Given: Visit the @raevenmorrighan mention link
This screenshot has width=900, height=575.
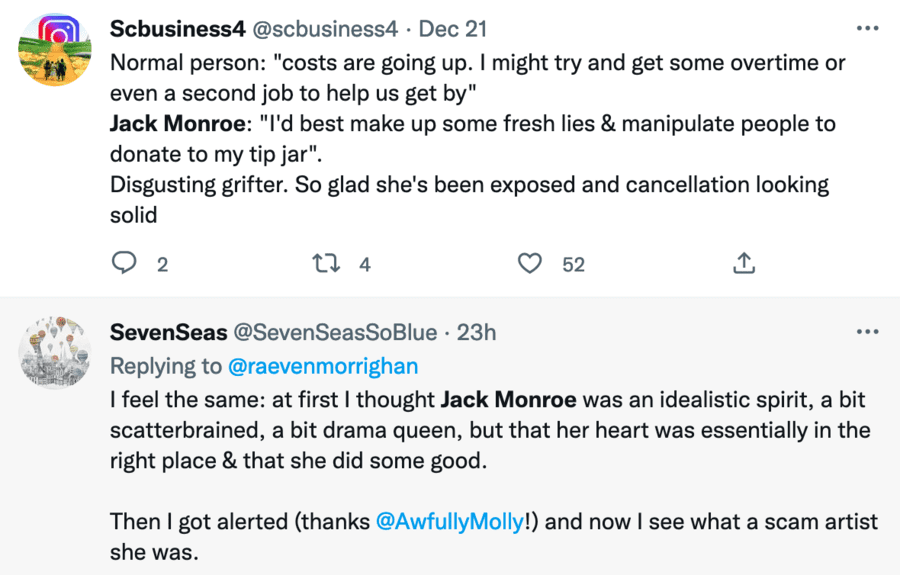Looking at the screenshot, I should pos(323,366).
